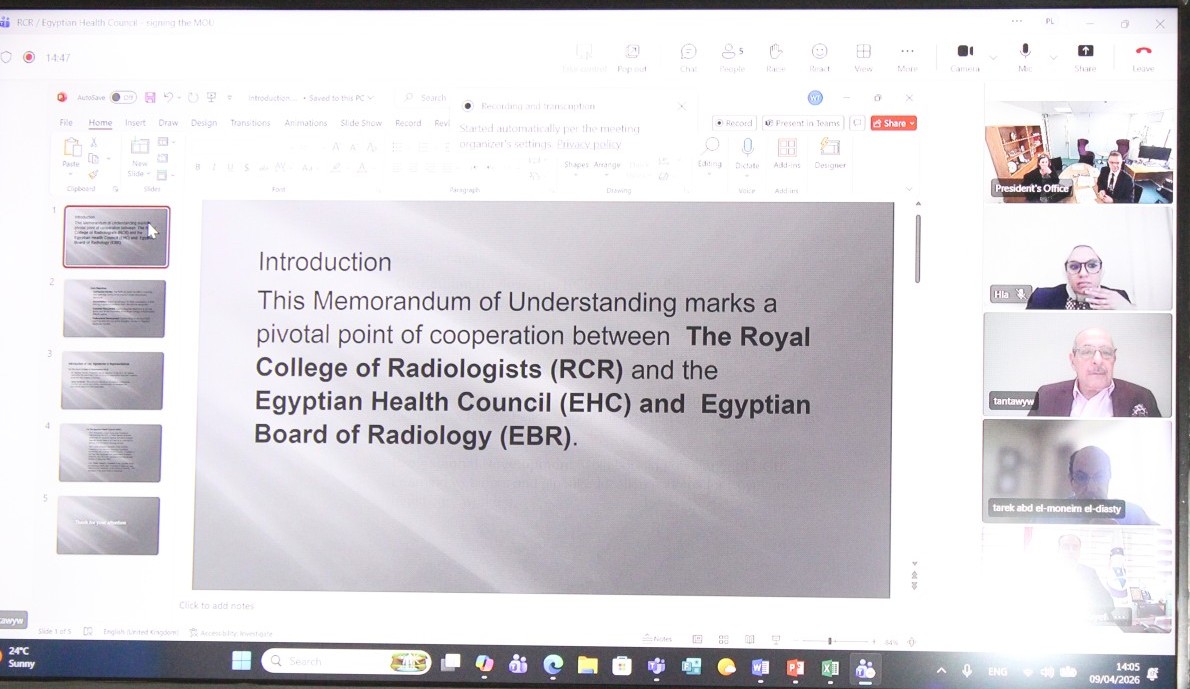Switch to the Draw tab

(168, 123)
